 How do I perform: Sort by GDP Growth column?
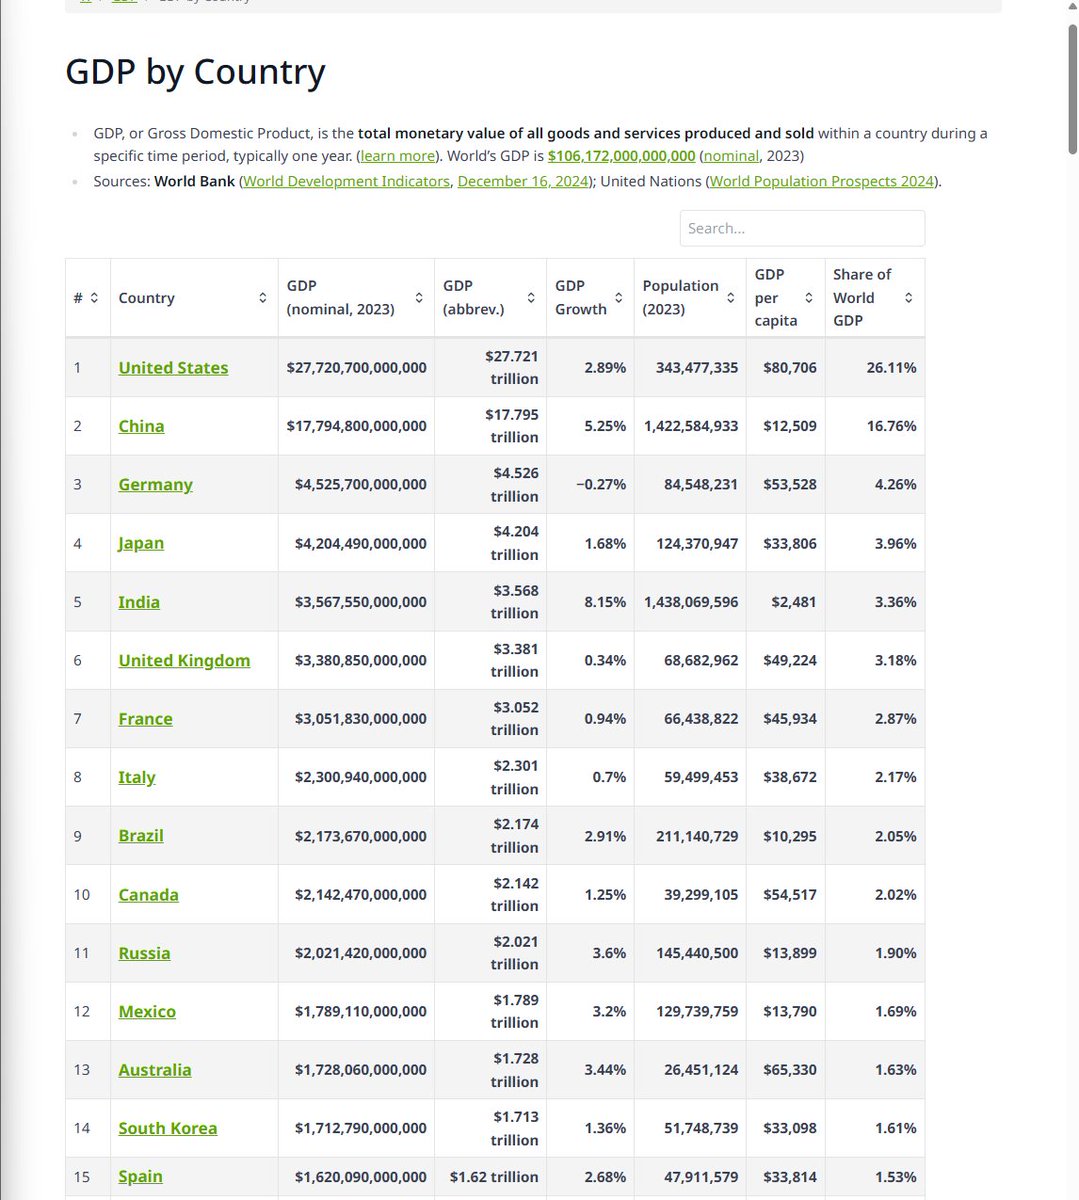pyautogui.click(x=619, y=298)
